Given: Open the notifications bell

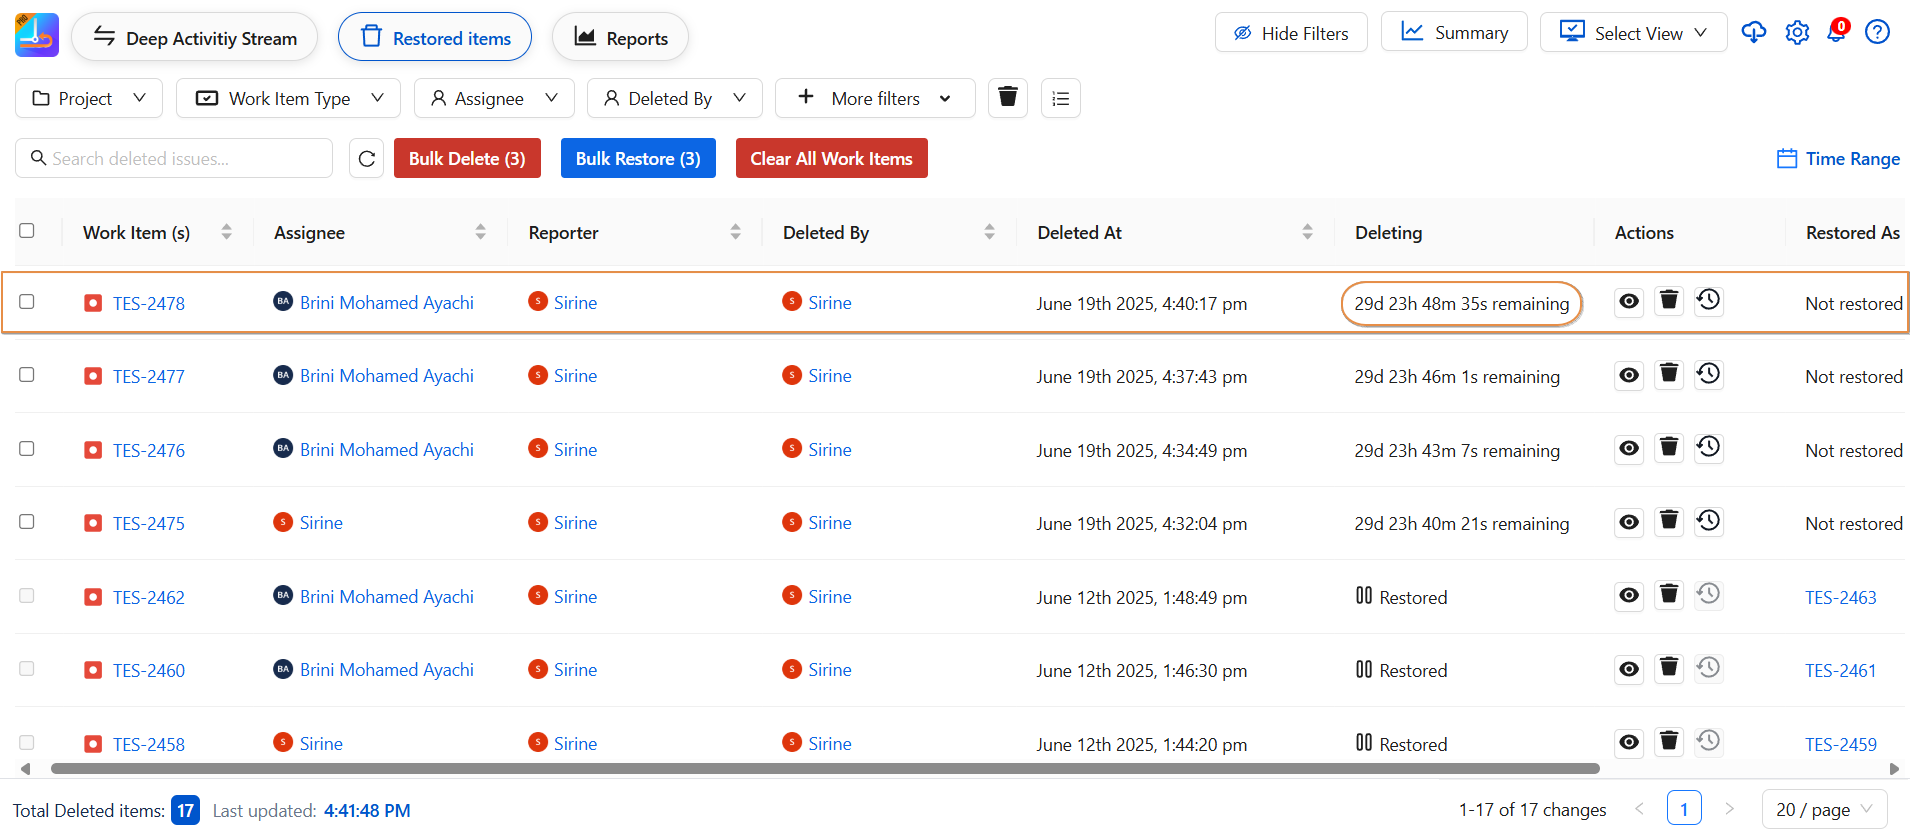Looking at the screenshot, I should pyautogui.click(x=1837, y=32).
